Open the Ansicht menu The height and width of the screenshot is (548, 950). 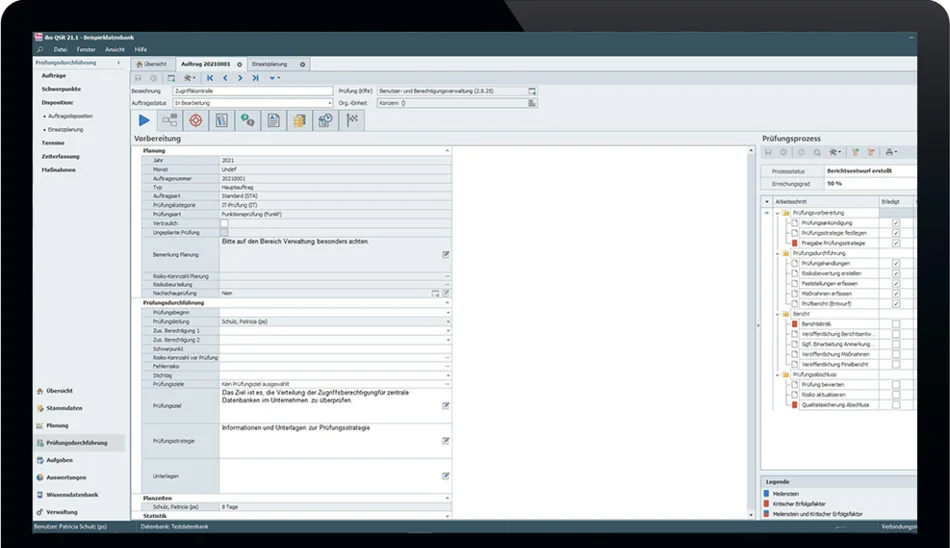(115, 50)
